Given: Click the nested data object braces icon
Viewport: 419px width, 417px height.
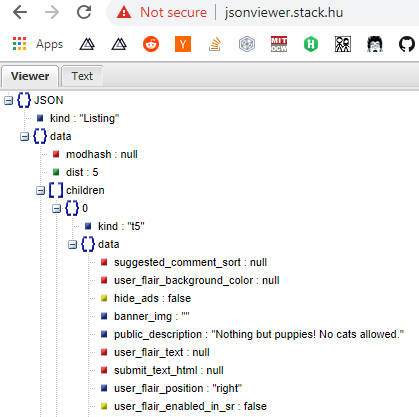Looking at the screenshot, I should pos(88,244).
